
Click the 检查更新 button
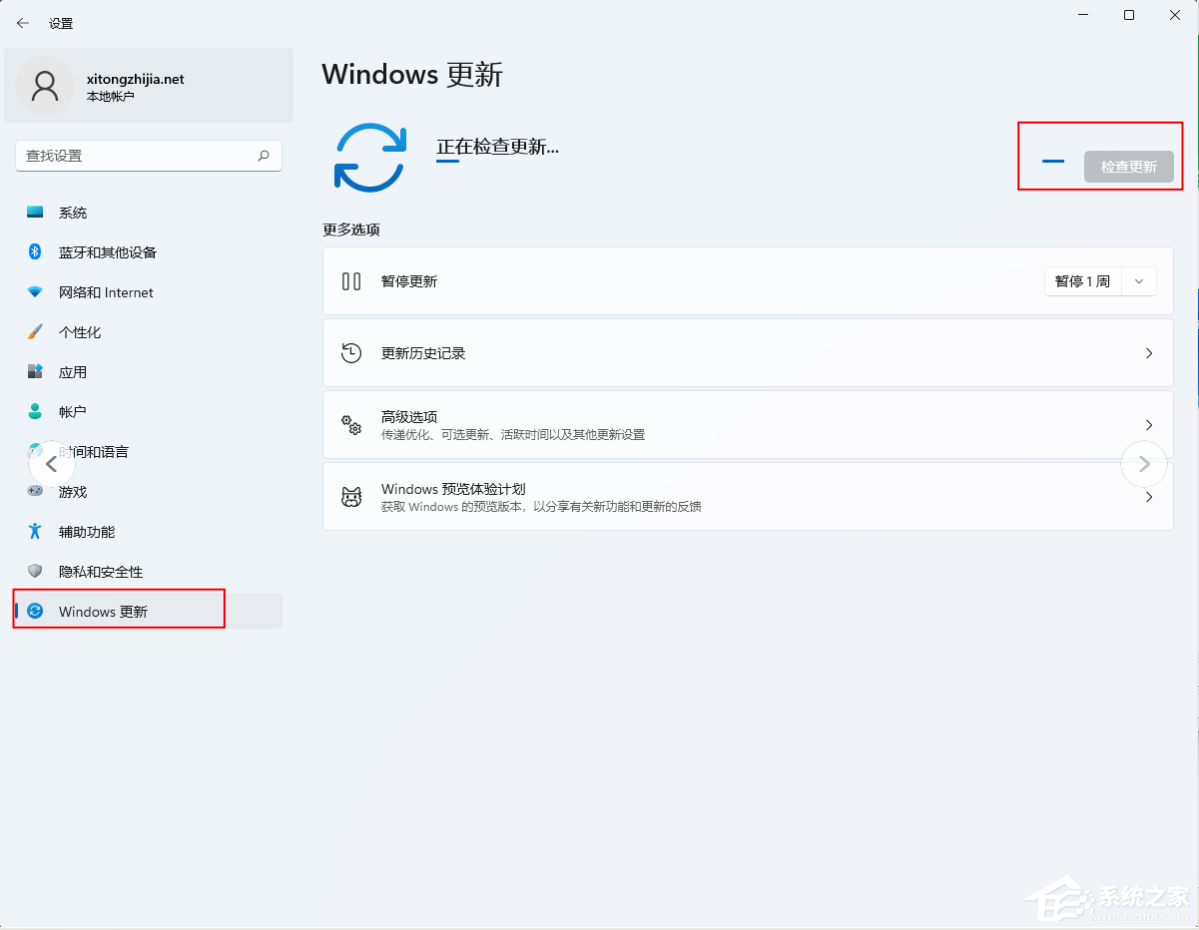tap(1129, 166)
